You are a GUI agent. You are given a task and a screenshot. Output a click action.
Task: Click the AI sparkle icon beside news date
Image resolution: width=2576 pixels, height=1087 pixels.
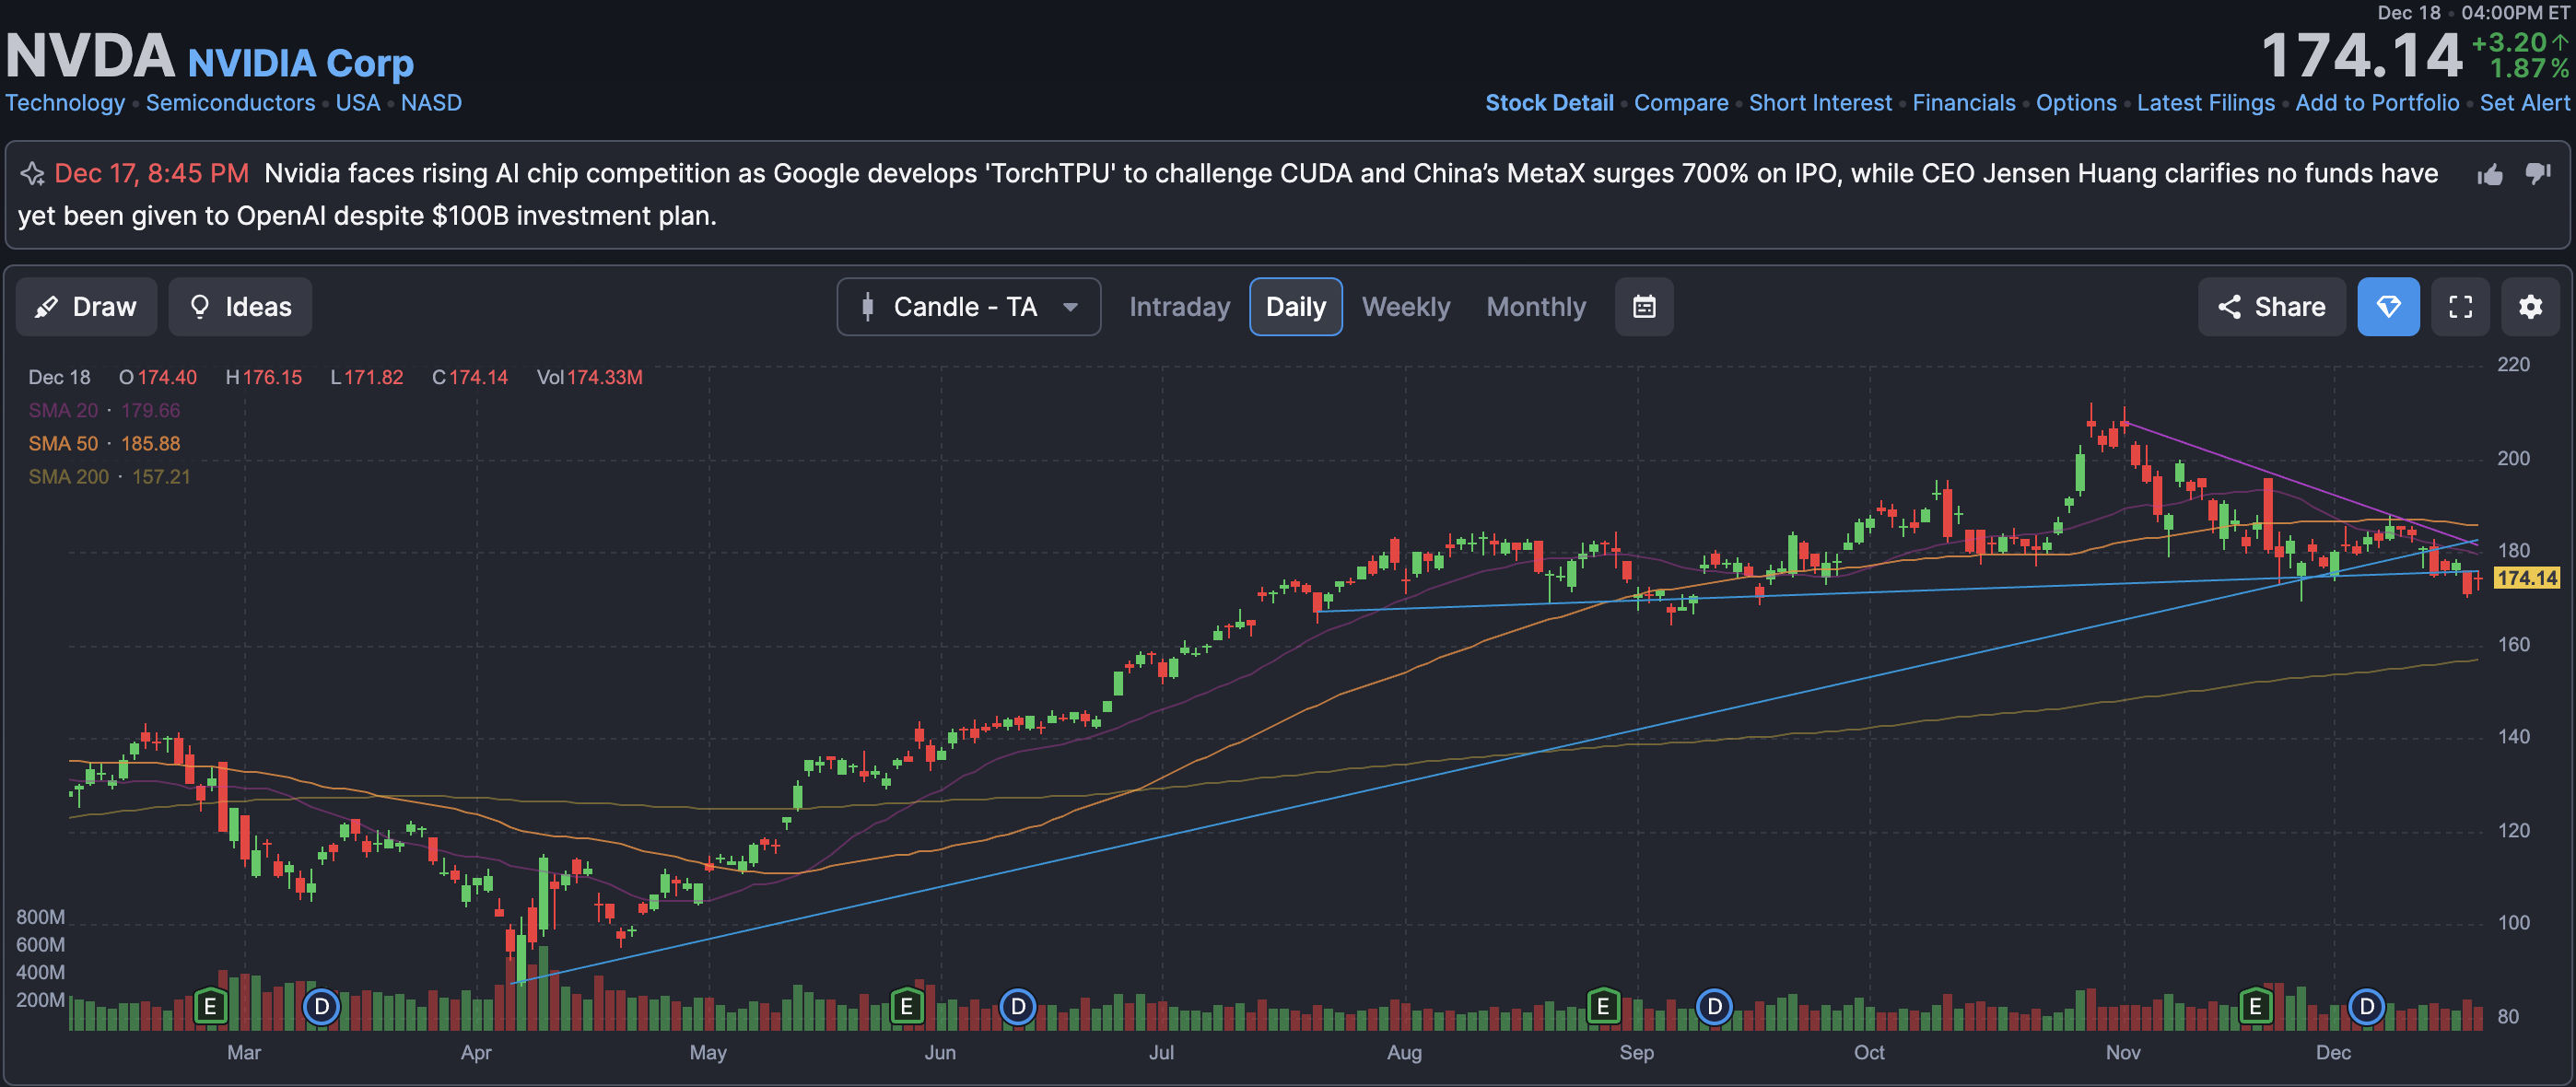click(x=32, y=174)
